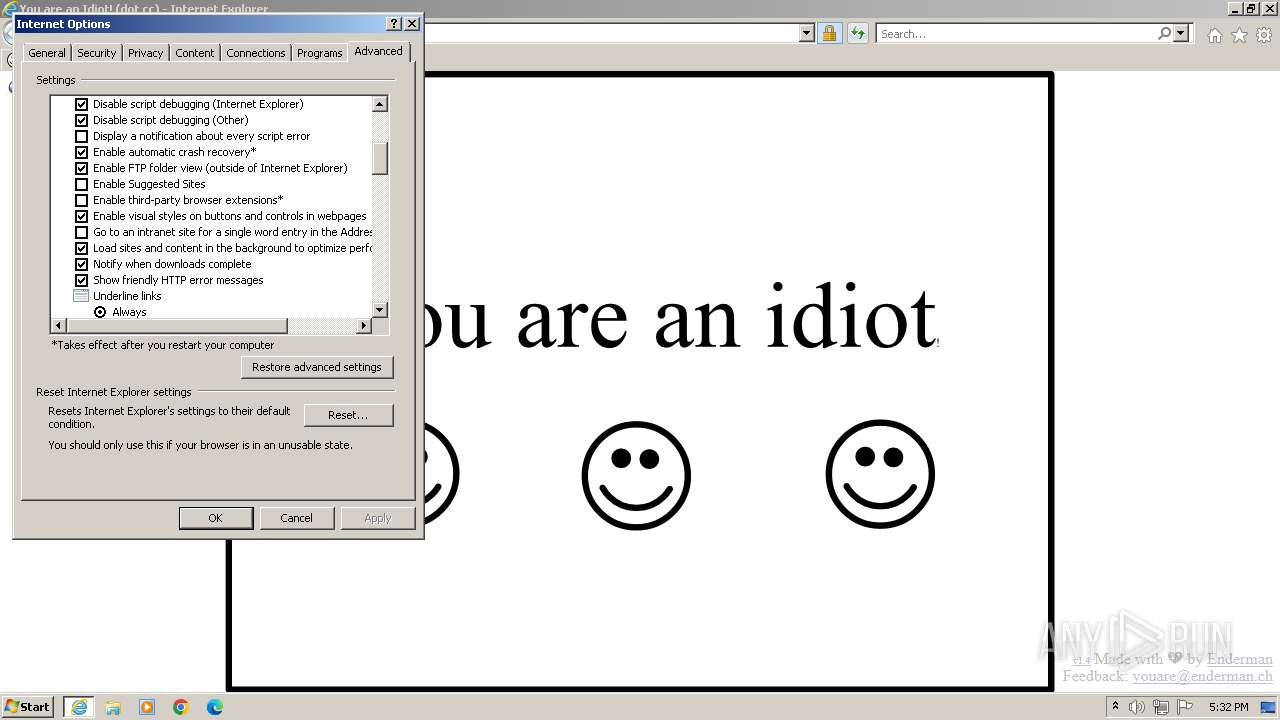
Task: Click the middle smiley face on the page
Action: 636,475
